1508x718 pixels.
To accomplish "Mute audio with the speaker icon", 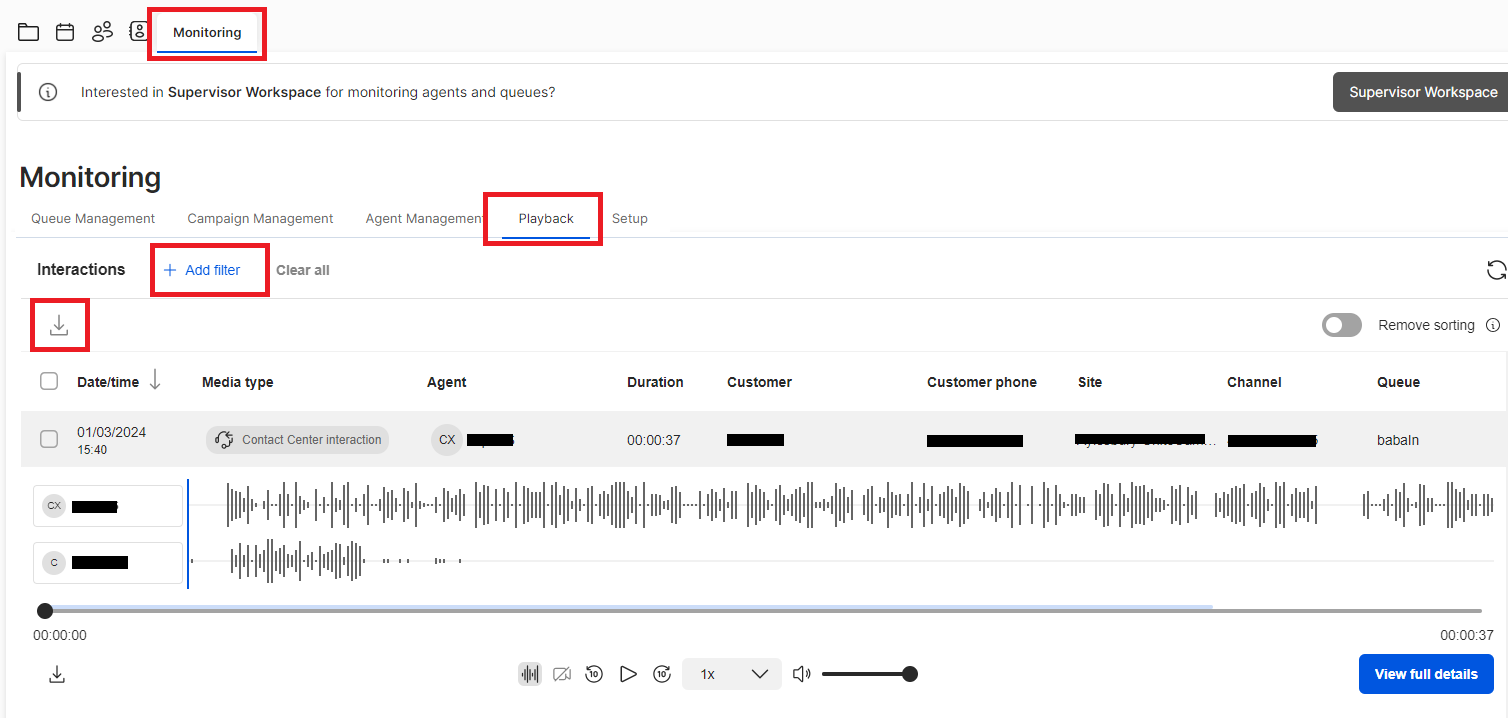I will 801,674.
